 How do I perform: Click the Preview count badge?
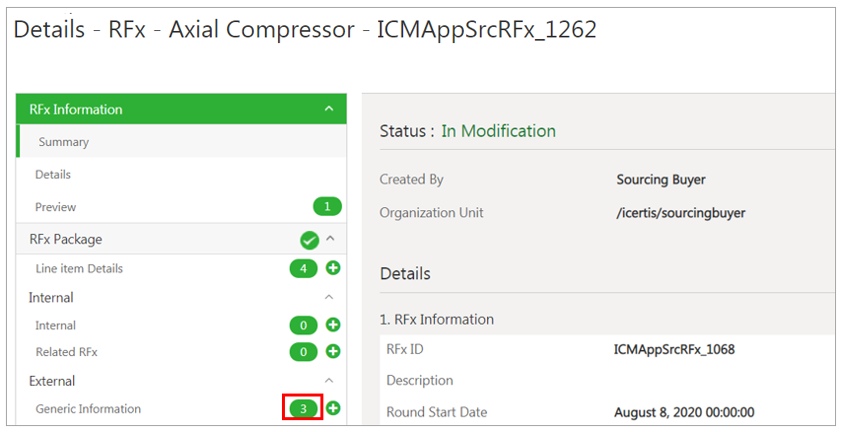327,207
